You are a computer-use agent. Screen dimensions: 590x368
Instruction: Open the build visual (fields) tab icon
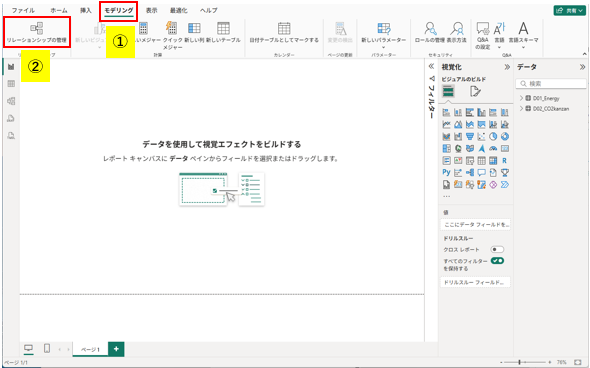click(x=448, y=91)
